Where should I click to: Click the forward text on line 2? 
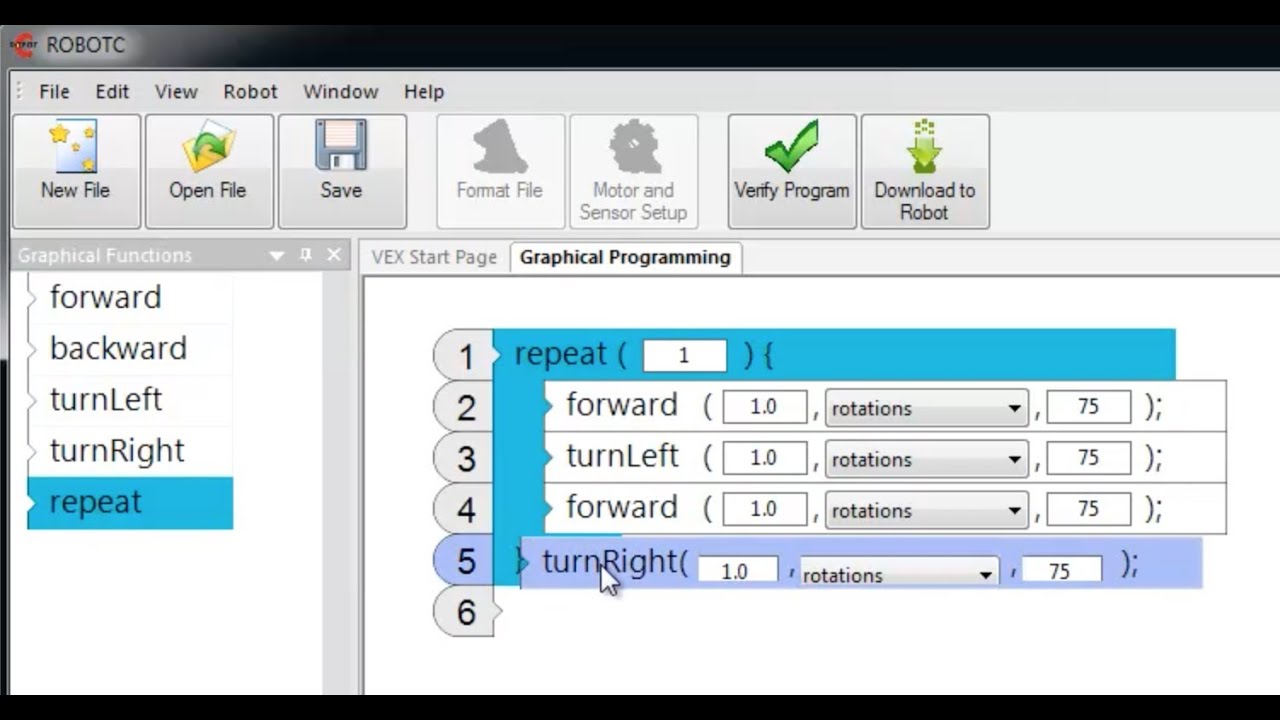click(x=622, y=405)
